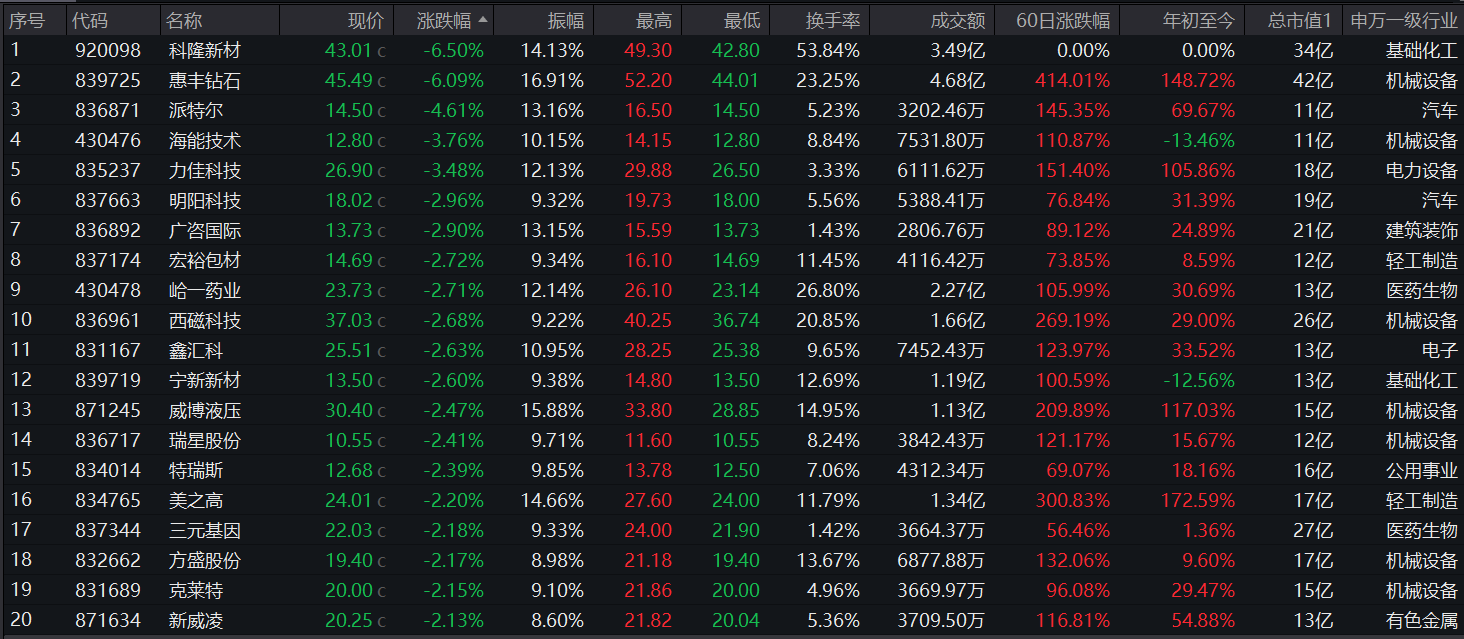Click stock code 836871
The image size is (1464, 639).
pyautogui.click(x=108, y=110)
